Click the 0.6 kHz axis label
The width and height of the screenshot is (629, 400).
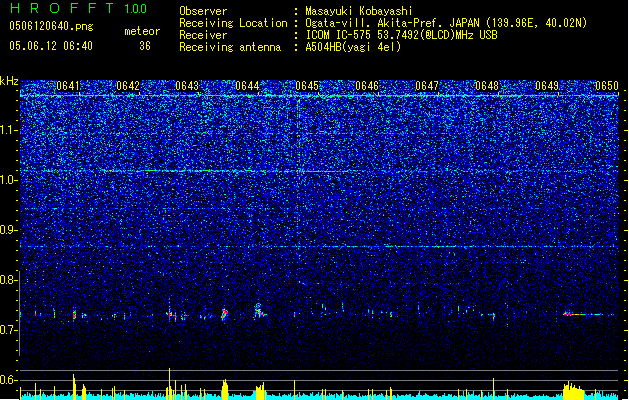click(8, 380)
